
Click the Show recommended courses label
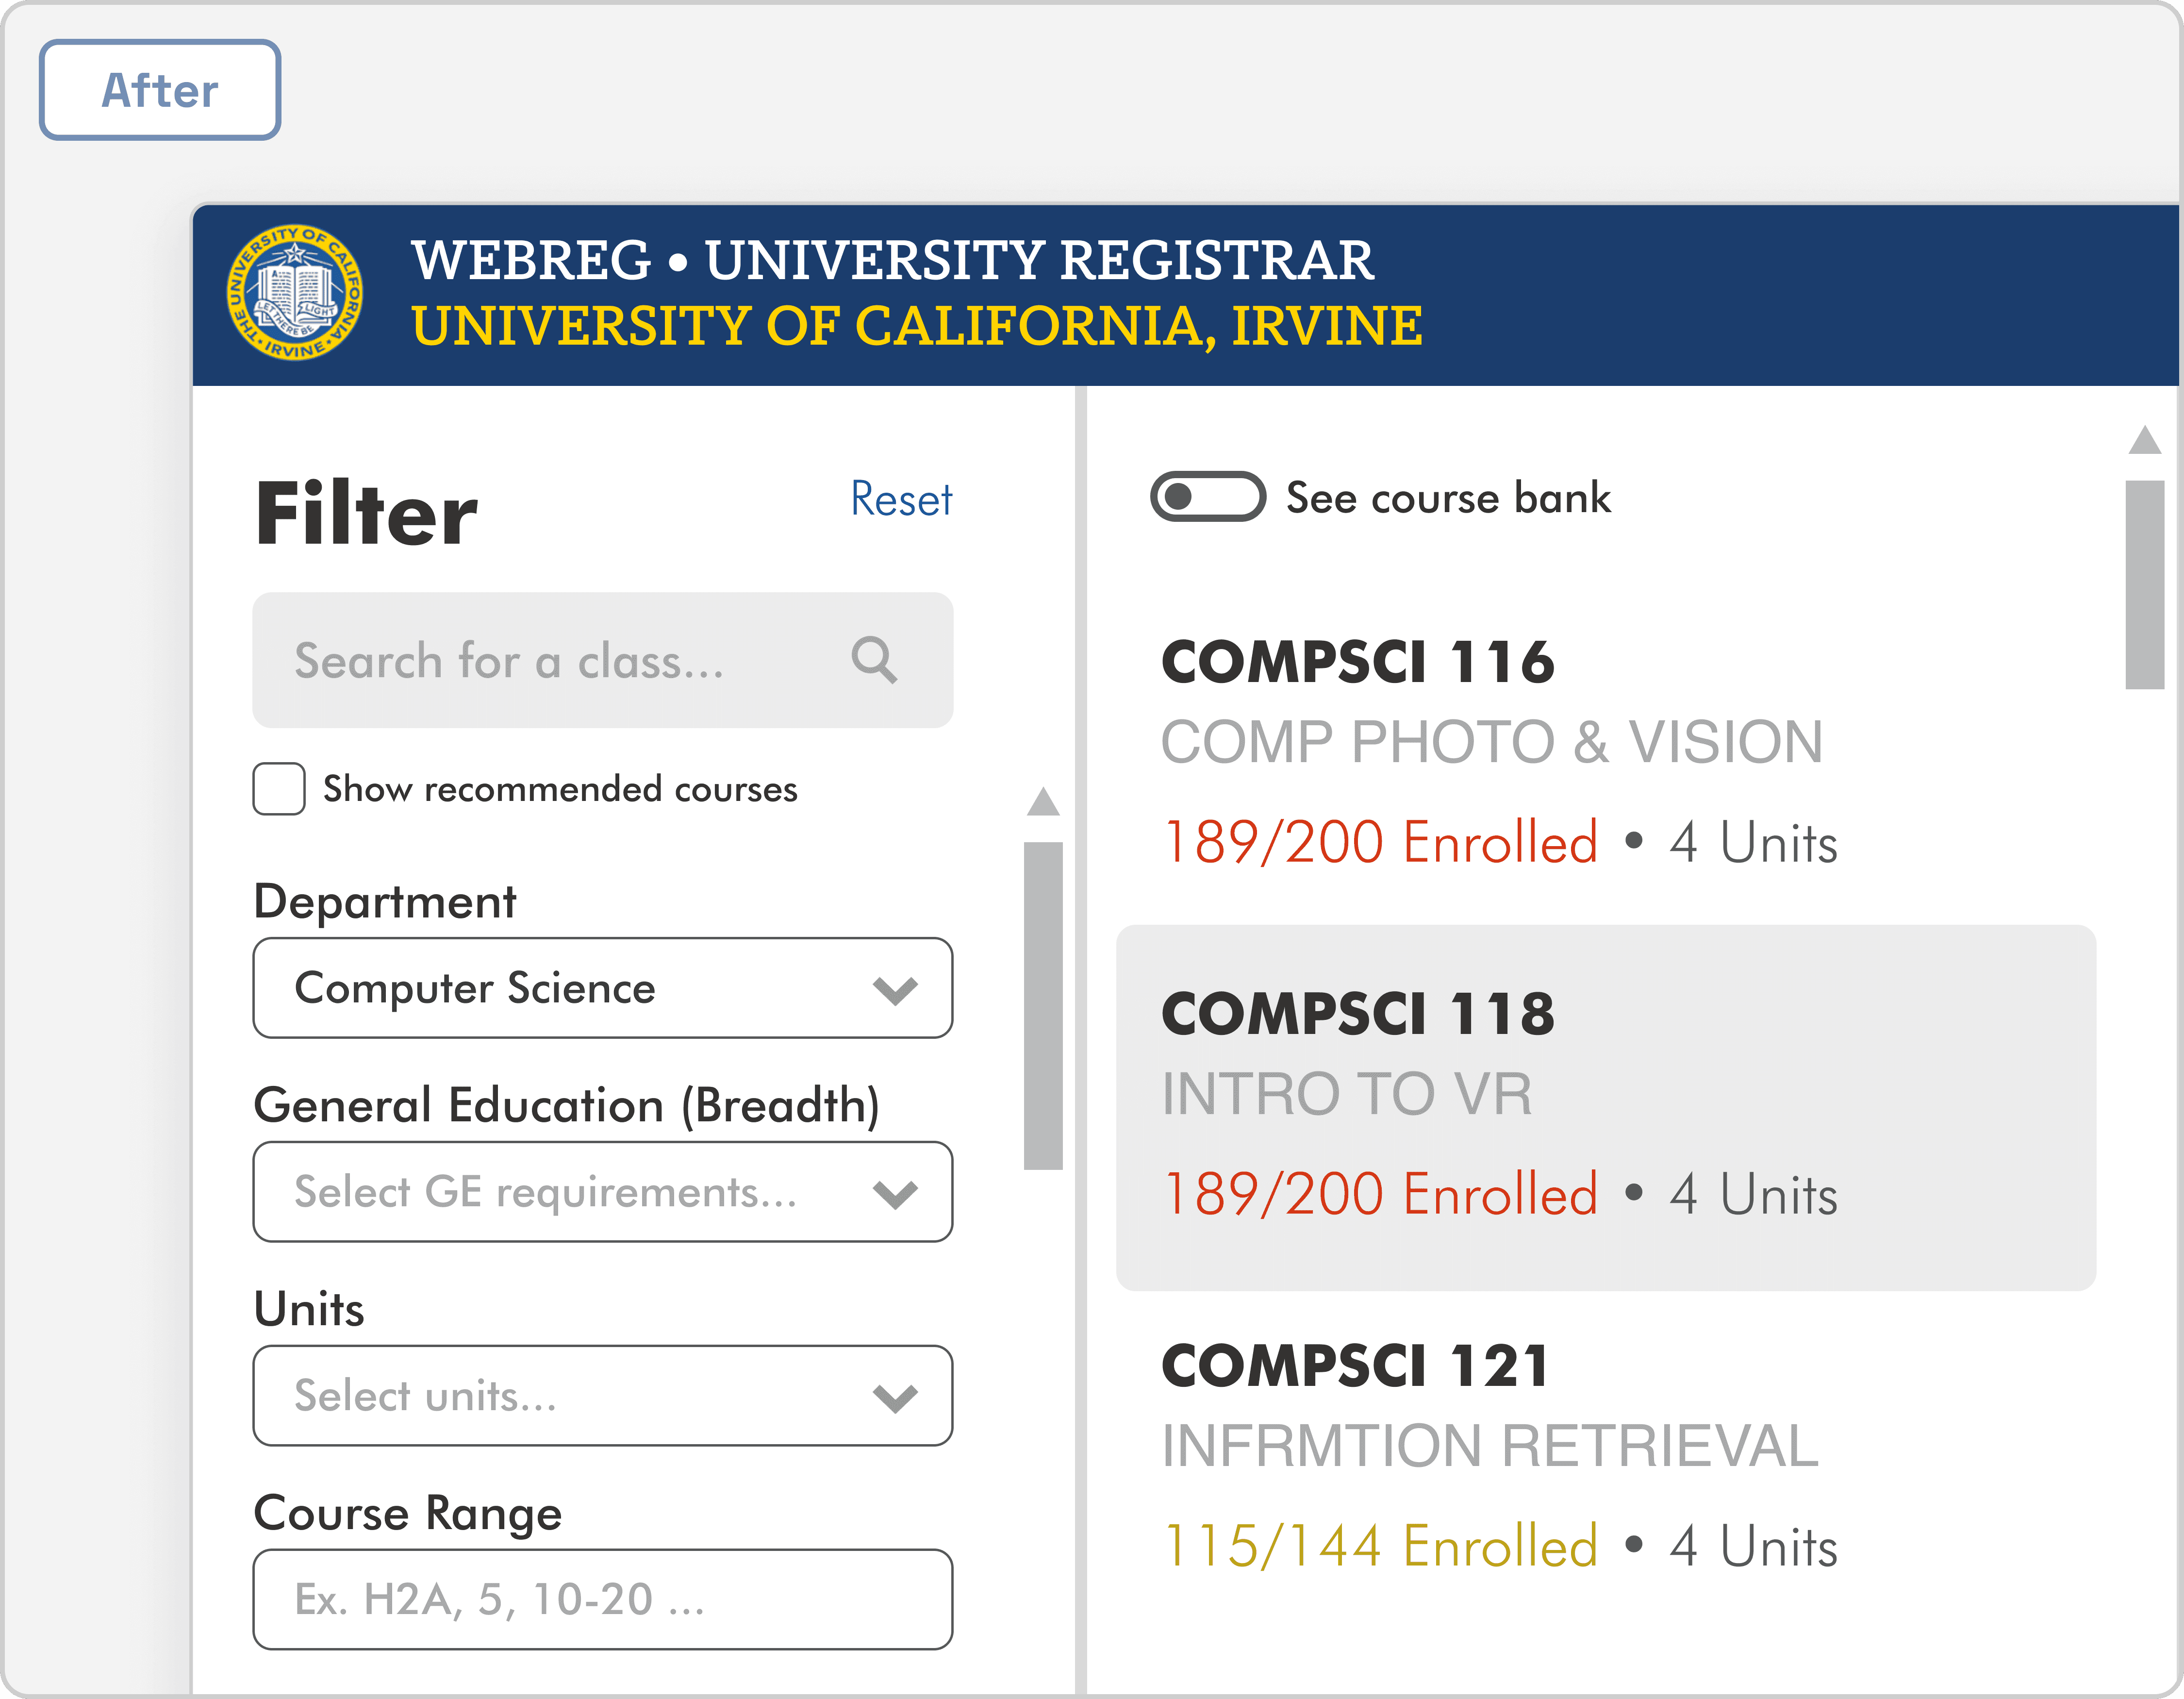tap(560, 789)
